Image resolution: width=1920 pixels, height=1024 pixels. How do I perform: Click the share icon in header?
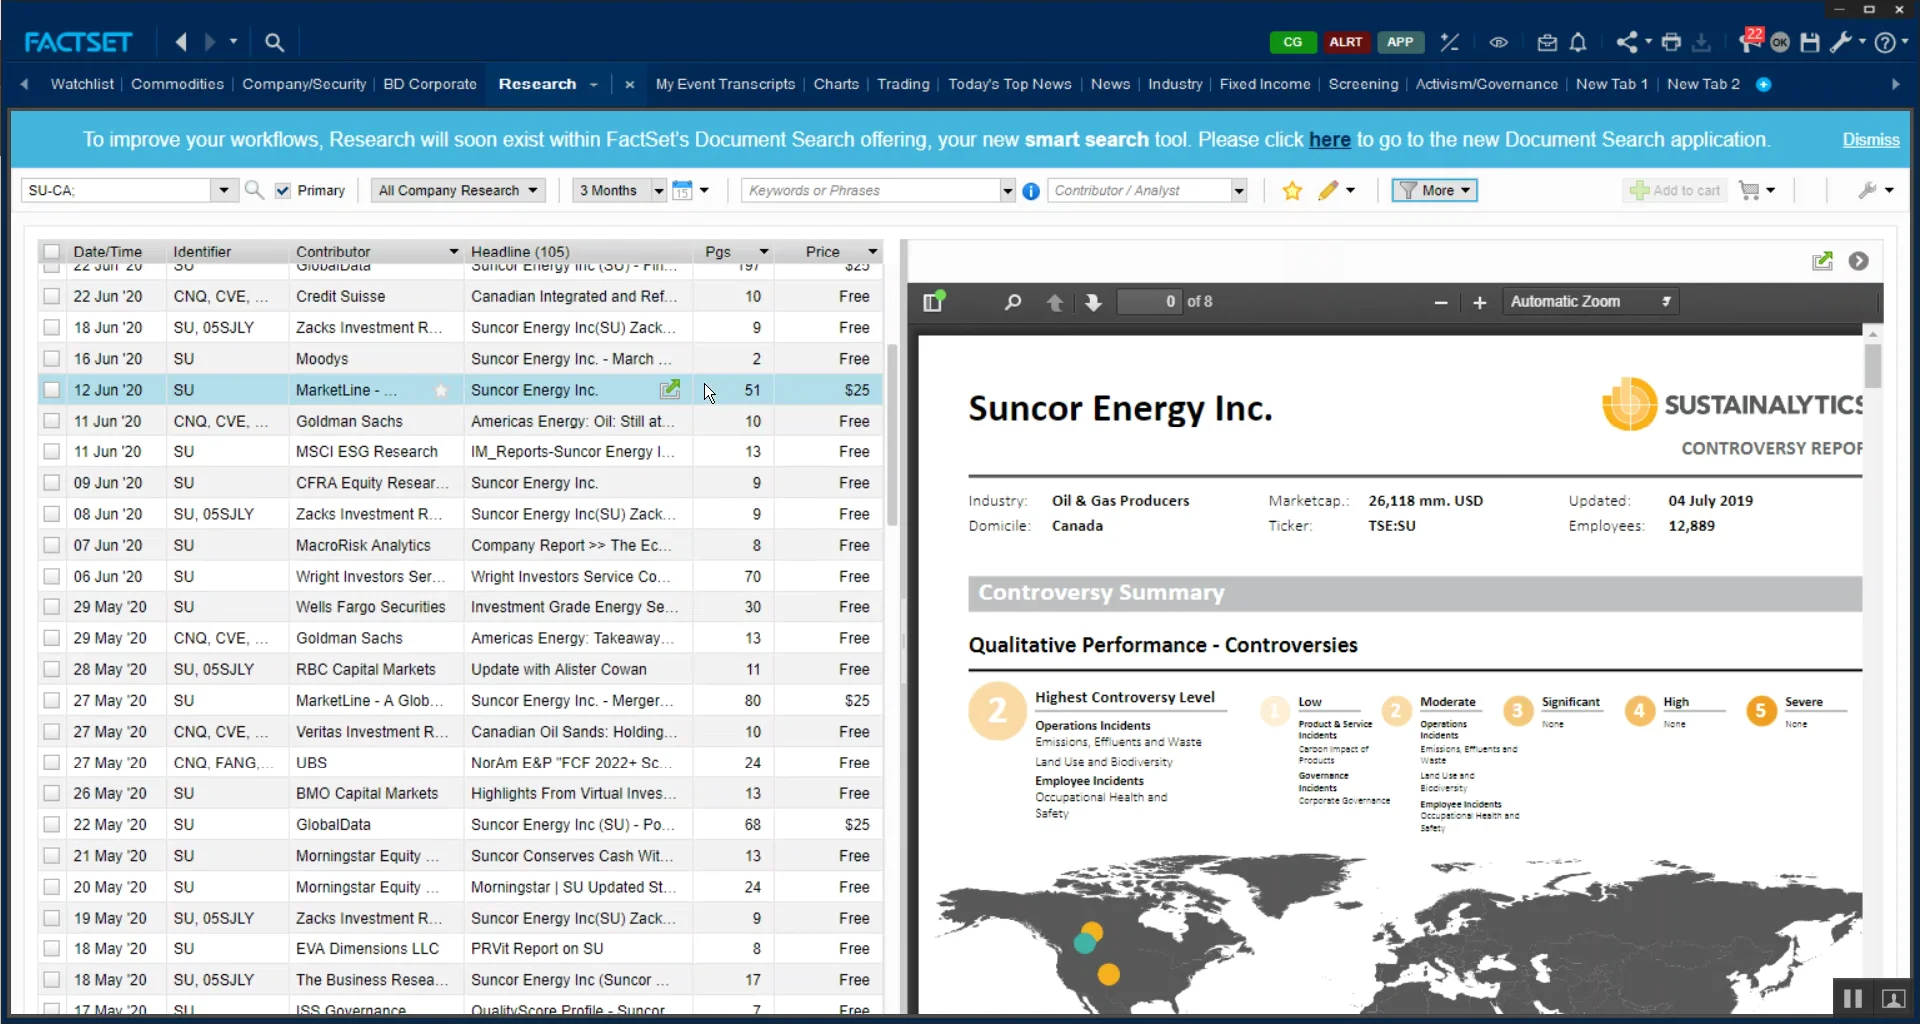pyautogui.click(x=1627, y=42)
